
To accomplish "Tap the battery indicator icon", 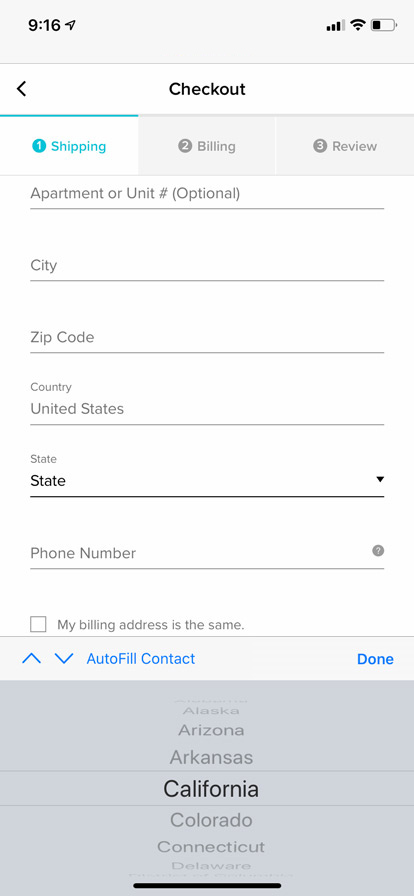I will point(383,25).
